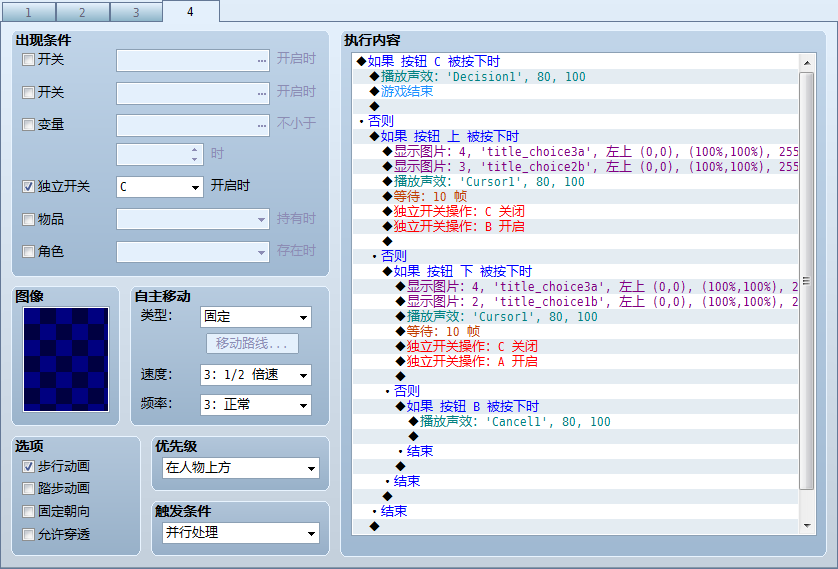
Task: Enable the 角色 condition checkbox
Action: pyautogui.click(x=28, y=251)
